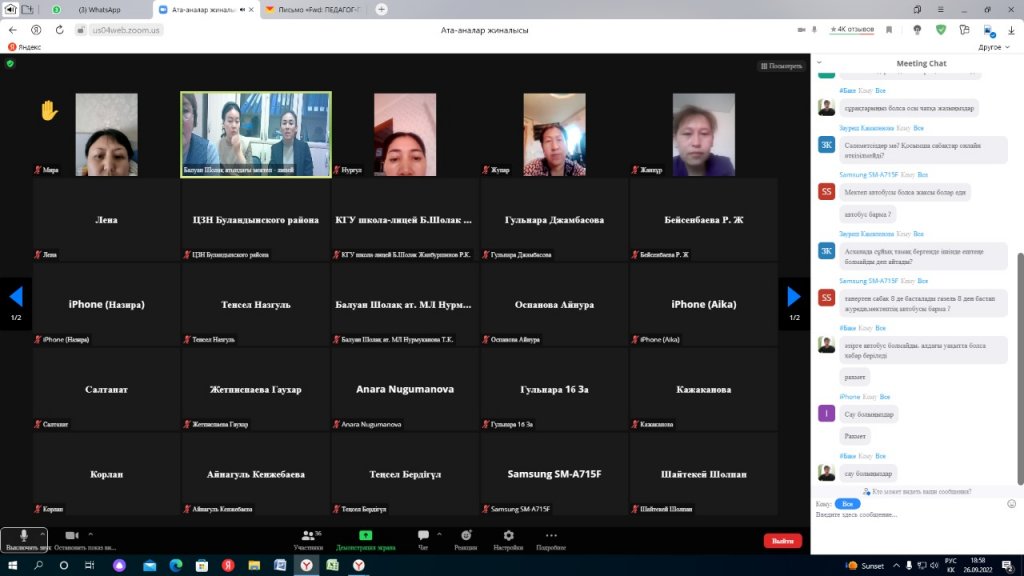This screenshot has height=576, width=1024.
Task: Click the Демонстрация экрана share screen icon
Action: point(365,537)
